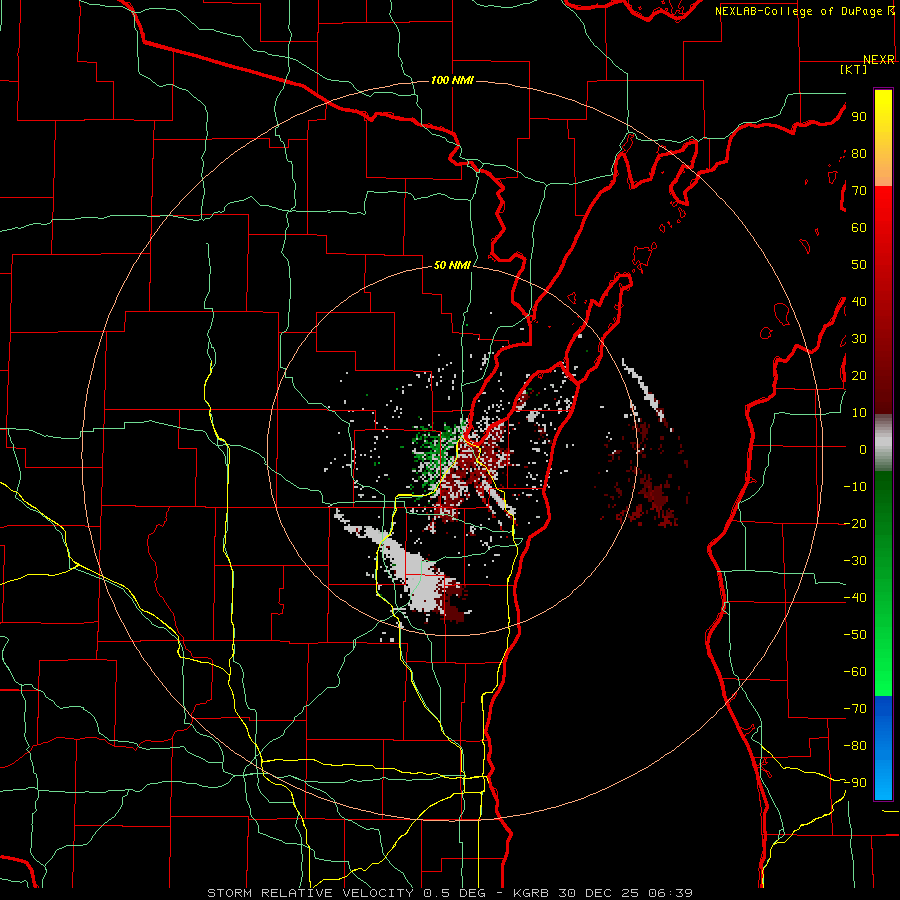This screenshot has height=900, width=900.
Task: Click the "-90" value on the velocity scale
Action: point(855,783)
